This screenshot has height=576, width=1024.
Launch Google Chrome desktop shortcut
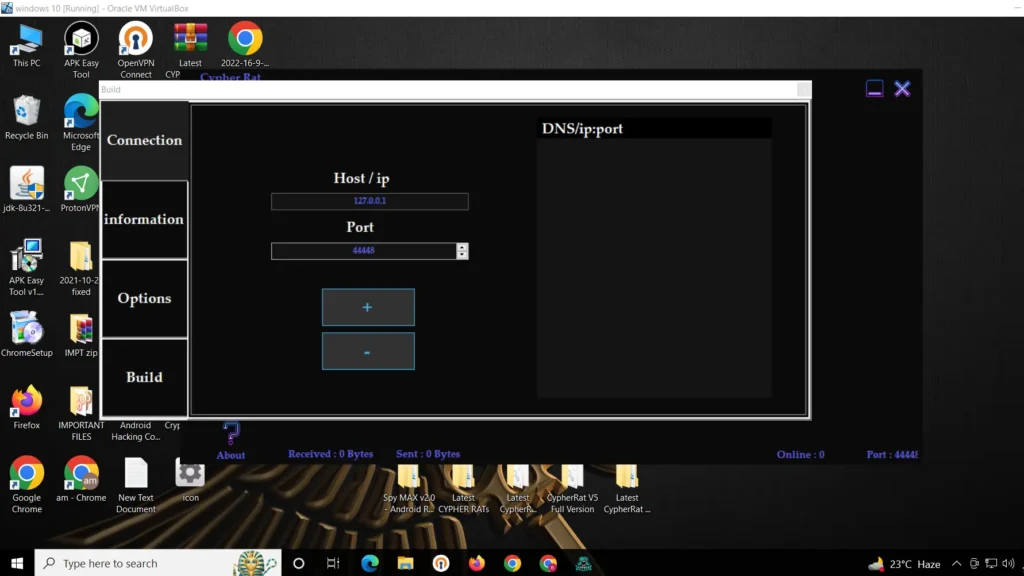(27, 485)
